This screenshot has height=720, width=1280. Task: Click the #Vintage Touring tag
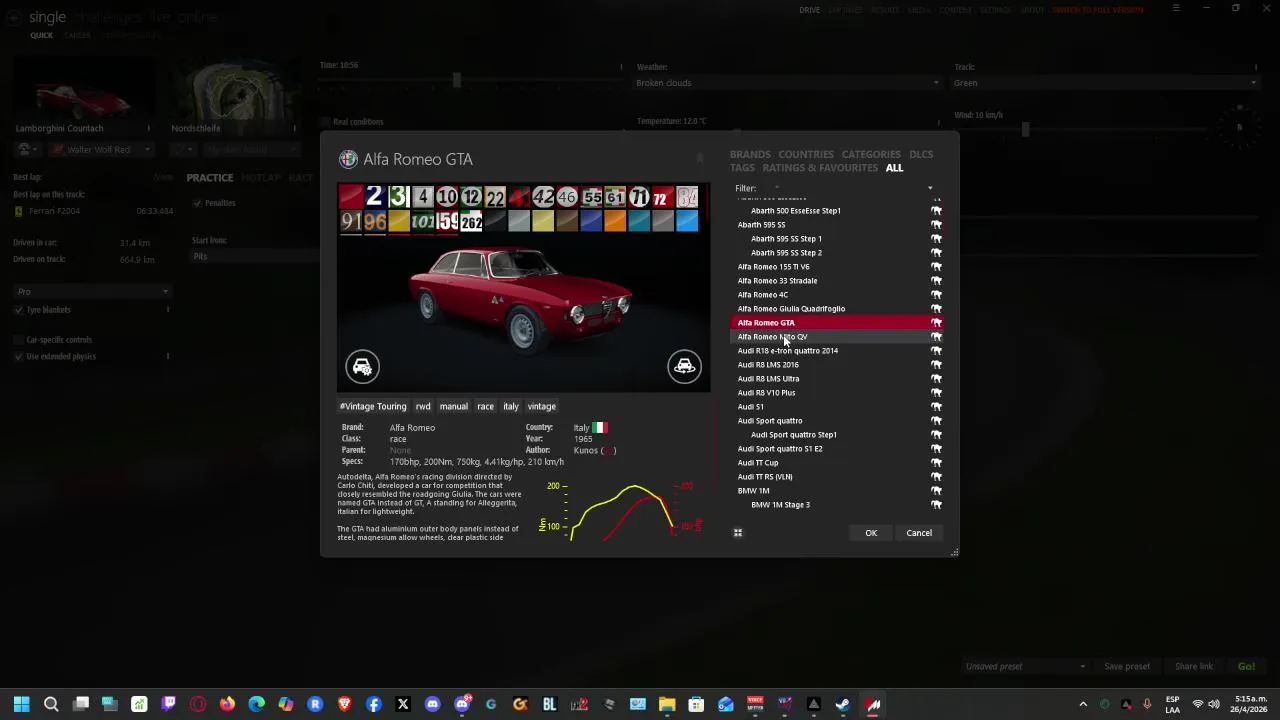click(x=373, y=407)
